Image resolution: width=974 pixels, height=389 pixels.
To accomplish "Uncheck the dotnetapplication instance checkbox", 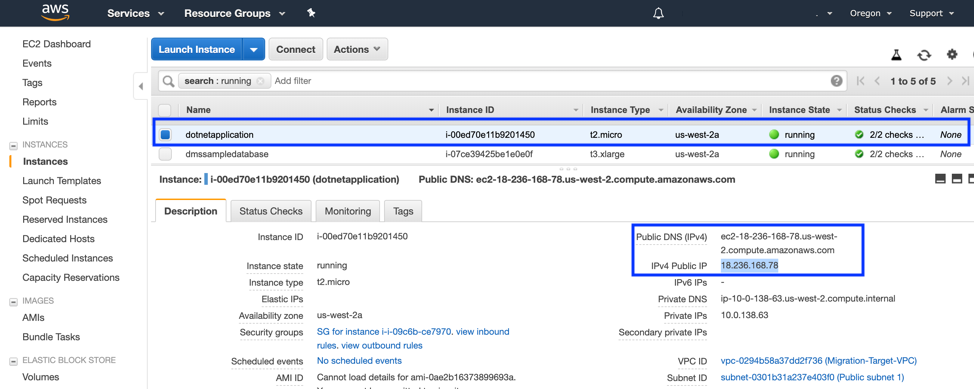I will [165, 134].
